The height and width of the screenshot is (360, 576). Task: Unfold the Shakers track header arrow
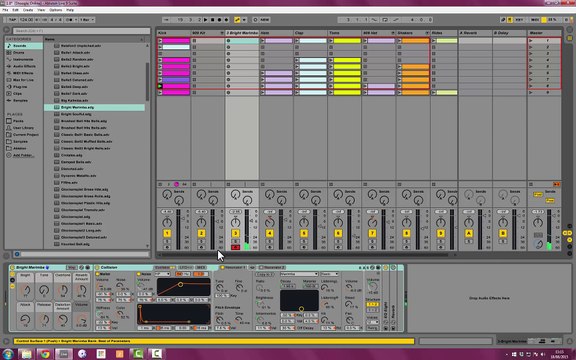pyautogui.click(x=427, y=33)
